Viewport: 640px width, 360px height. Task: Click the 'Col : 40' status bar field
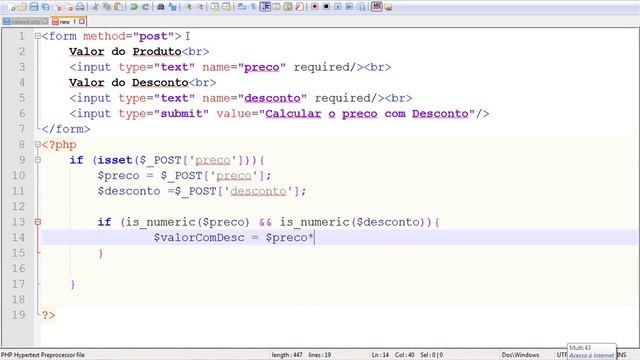point(405,355)
